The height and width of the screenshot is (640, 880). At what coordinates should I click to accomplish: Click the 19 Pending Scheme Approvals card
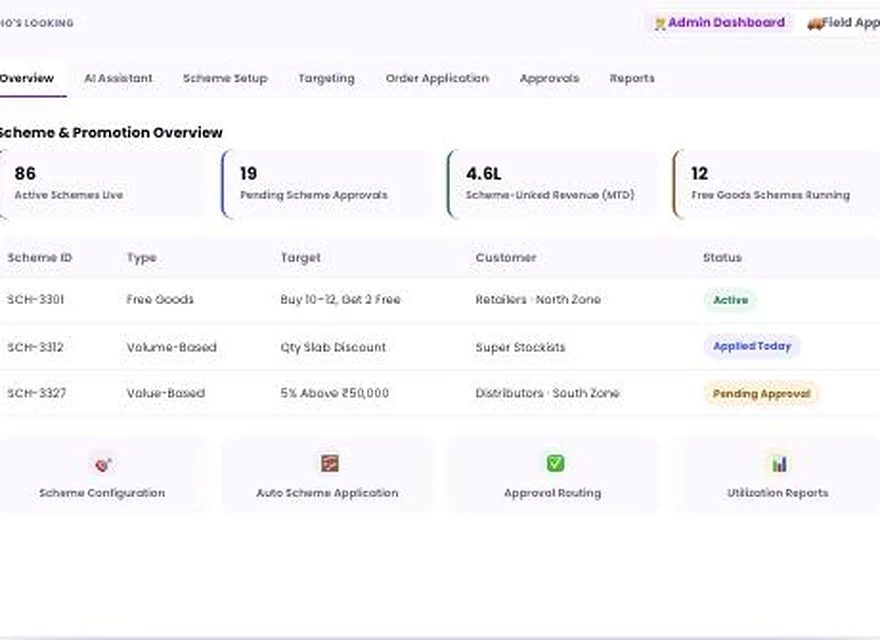pos(327,184)
